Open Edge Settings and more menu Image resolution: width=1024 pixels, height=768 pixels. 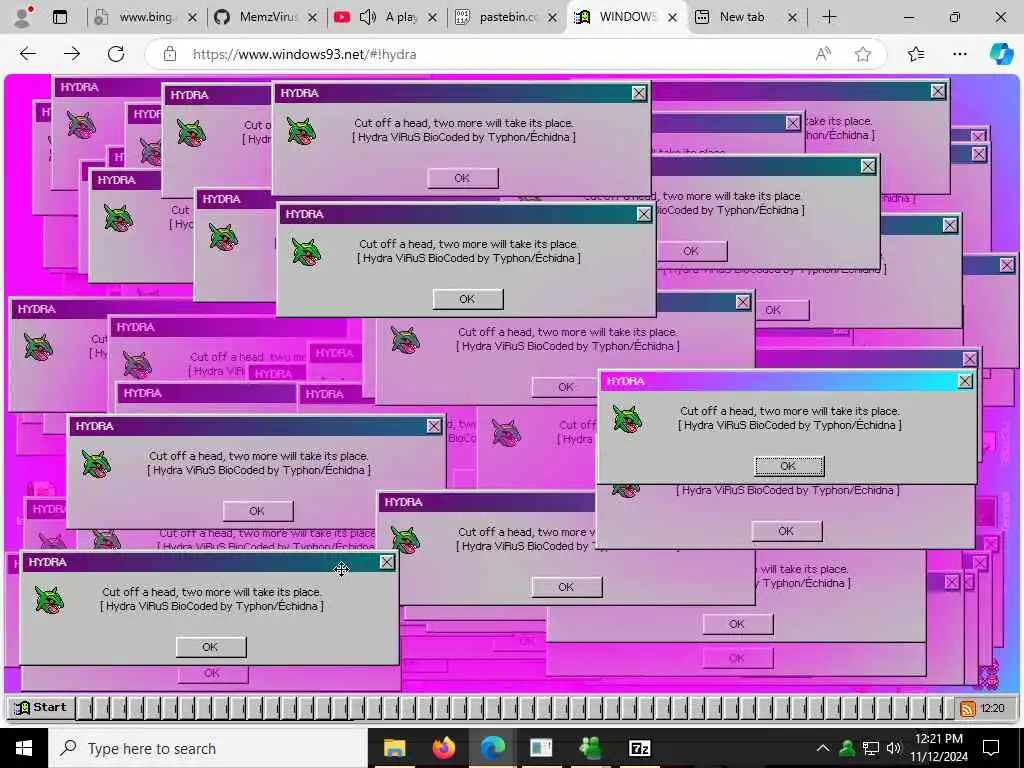click(x=959, y=54)
